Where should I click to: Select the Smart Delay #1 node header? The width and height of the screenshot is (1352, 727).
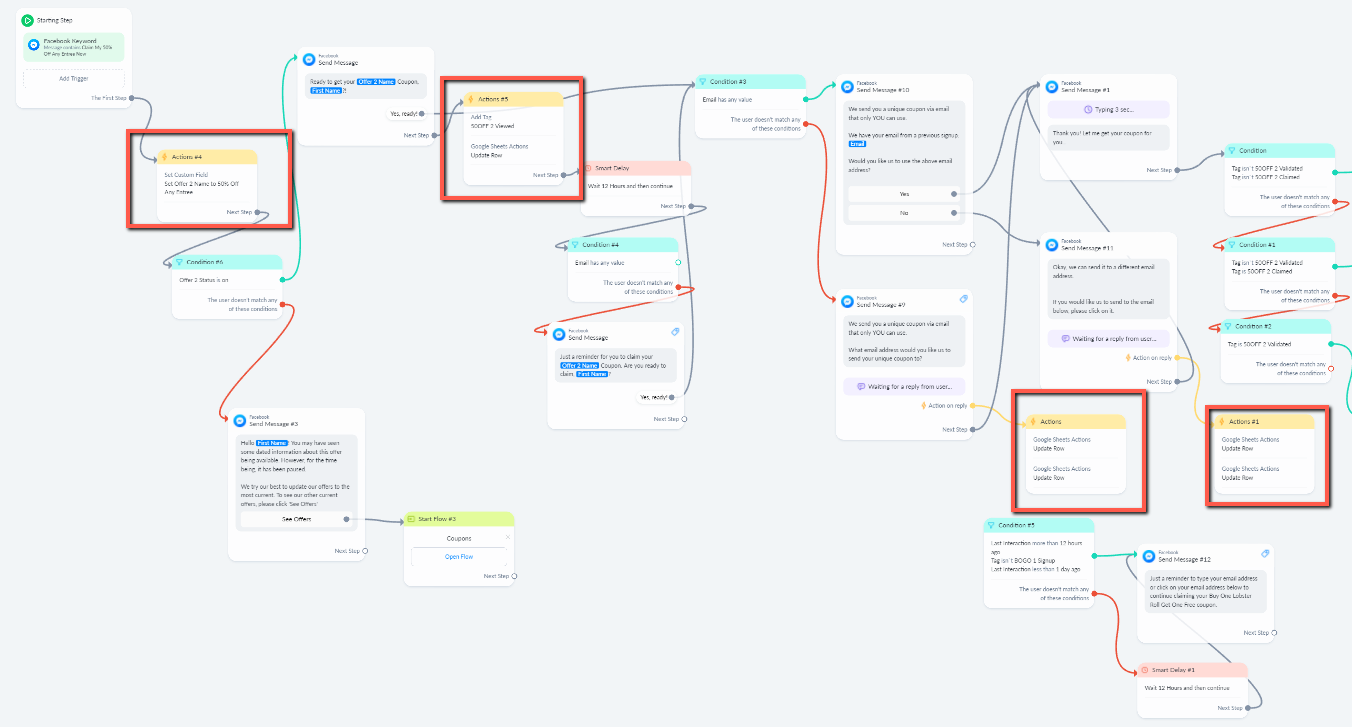point(1192,670)
